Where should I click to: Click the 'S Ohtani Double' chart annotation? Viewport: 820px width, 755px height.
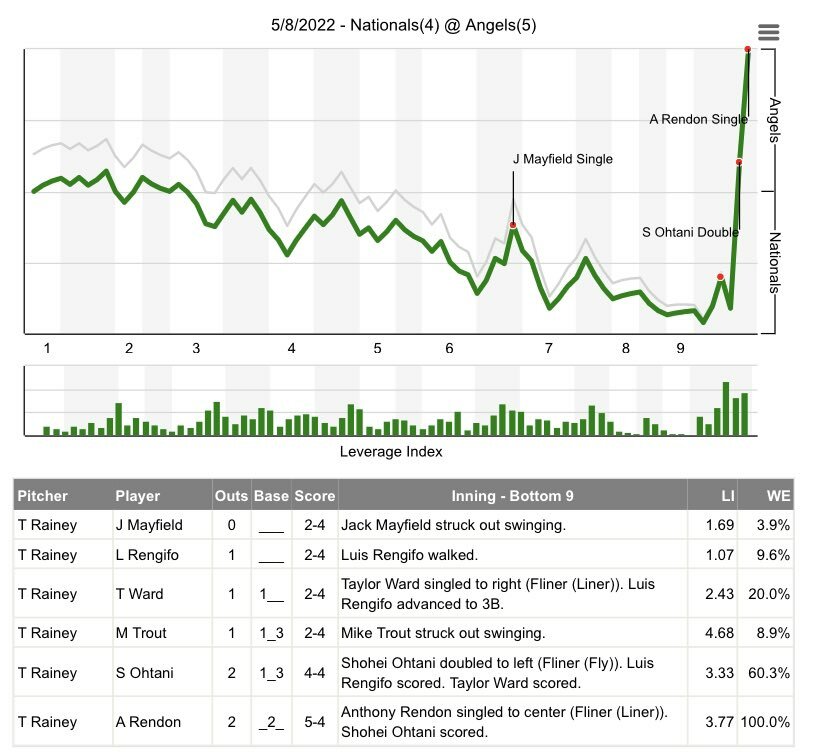coord(690,232)
